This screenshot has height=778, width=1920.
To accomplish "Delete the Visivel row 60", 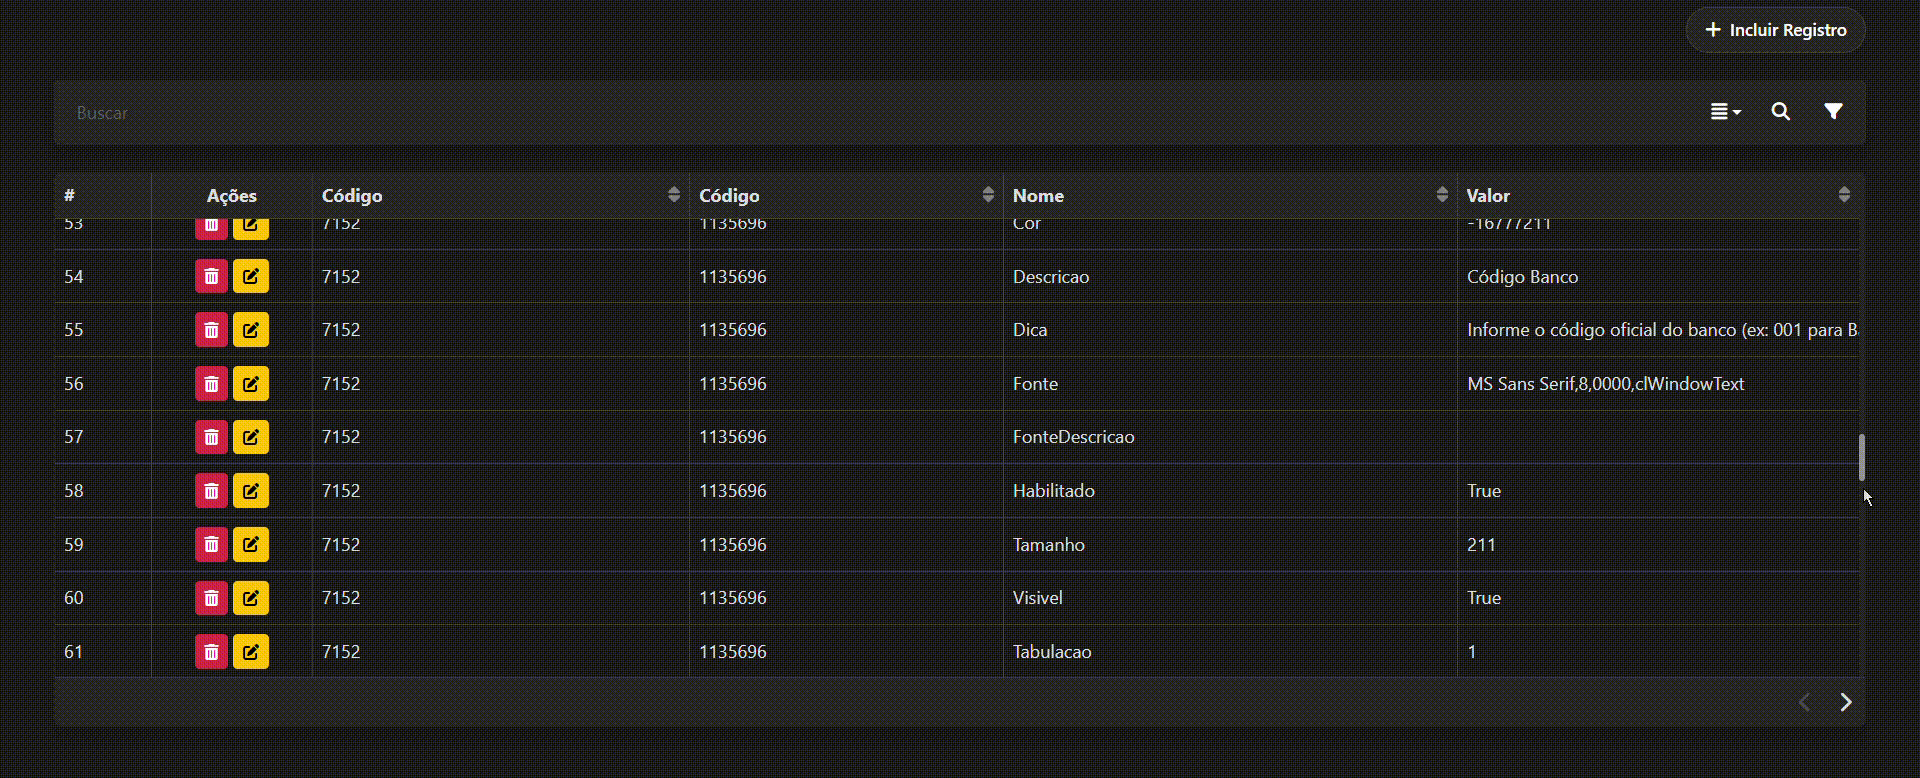I will coord(211,598).
